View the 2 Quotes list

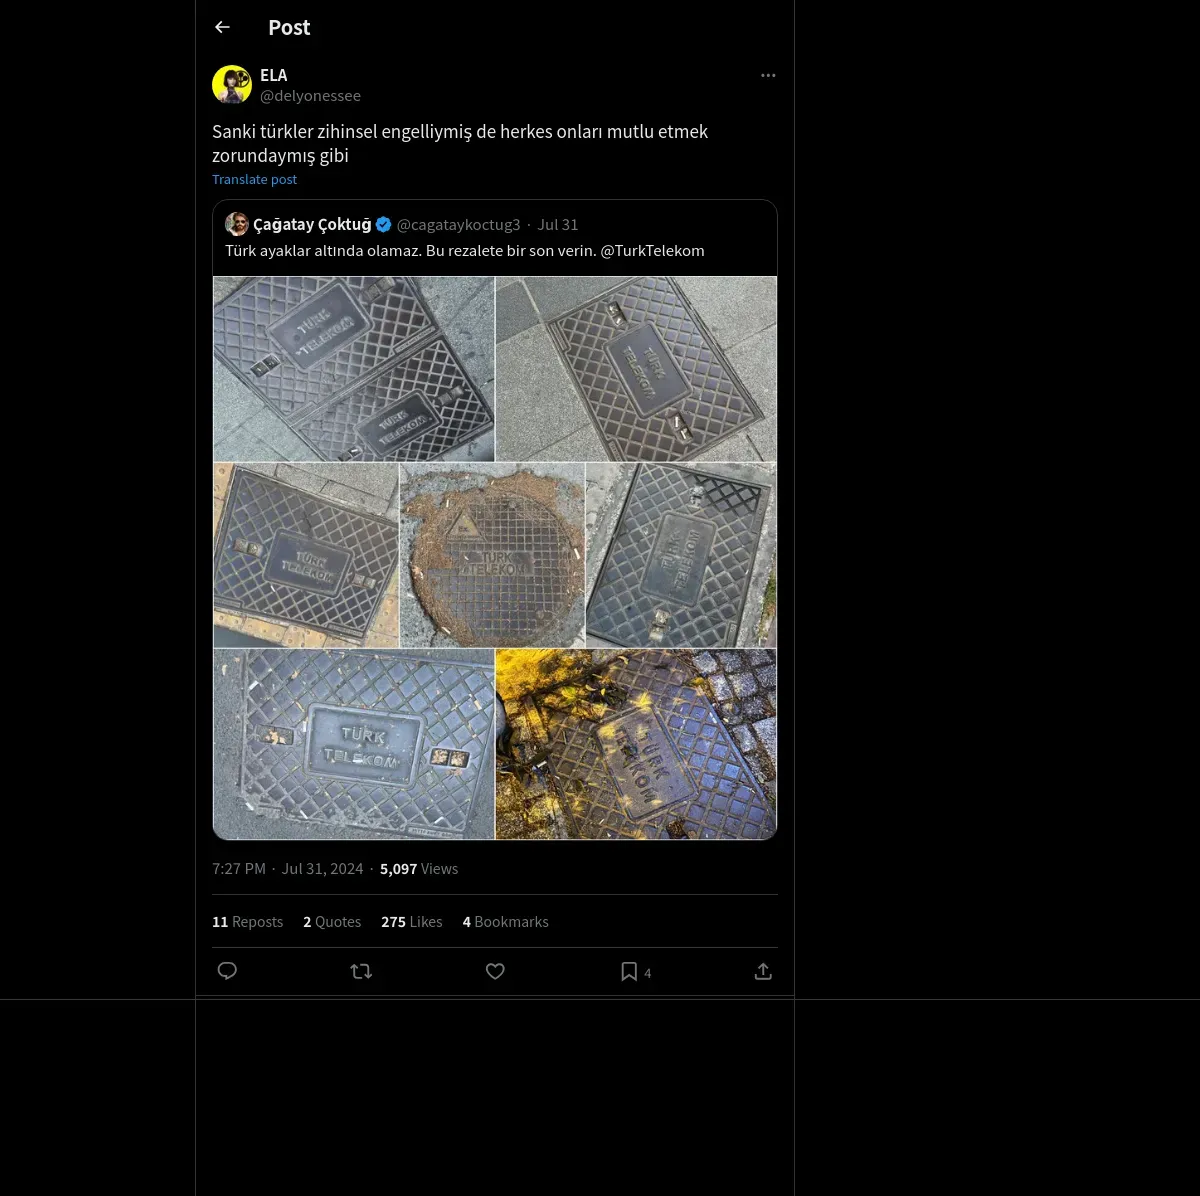tap(332, 922)
